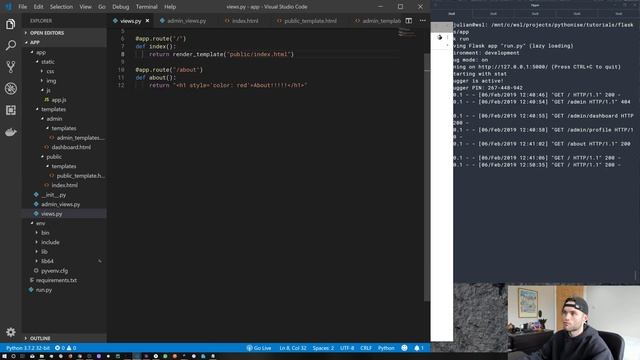Screen dimensions: 640x360
Task: Change the CRLF line ending
Action: tap(366, 348)
